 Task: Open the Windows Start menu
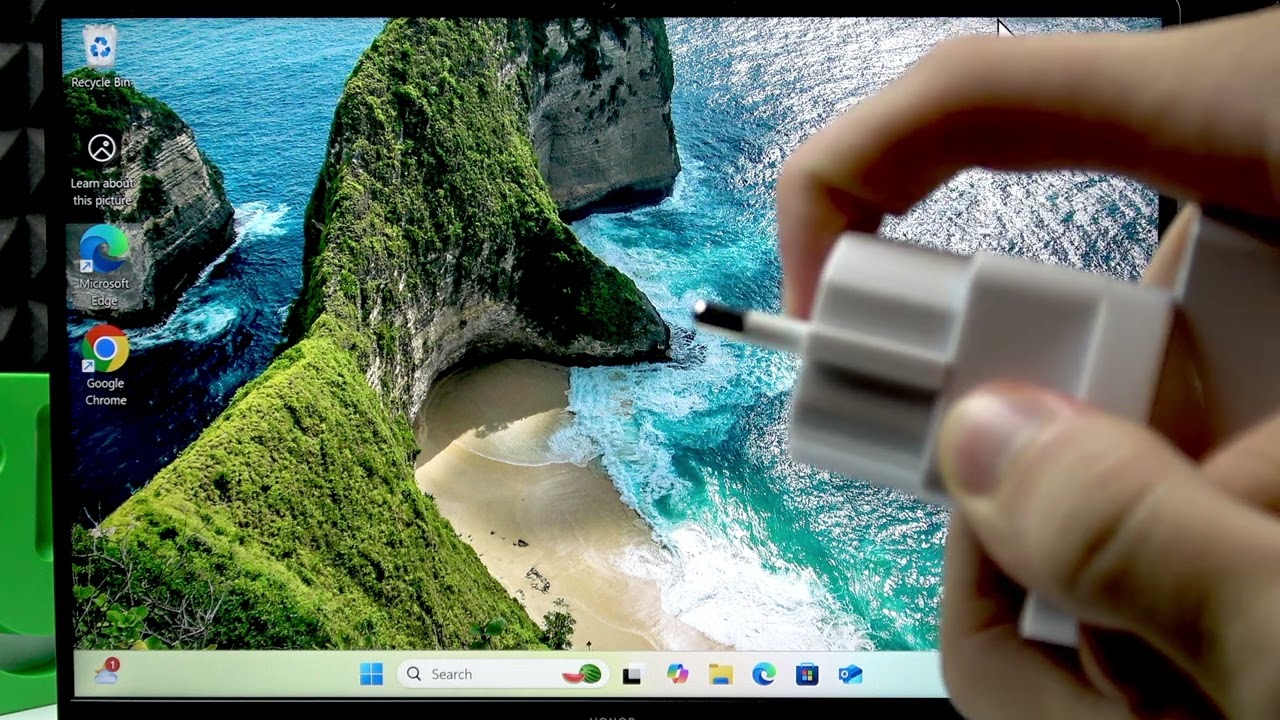coord(371,674)
